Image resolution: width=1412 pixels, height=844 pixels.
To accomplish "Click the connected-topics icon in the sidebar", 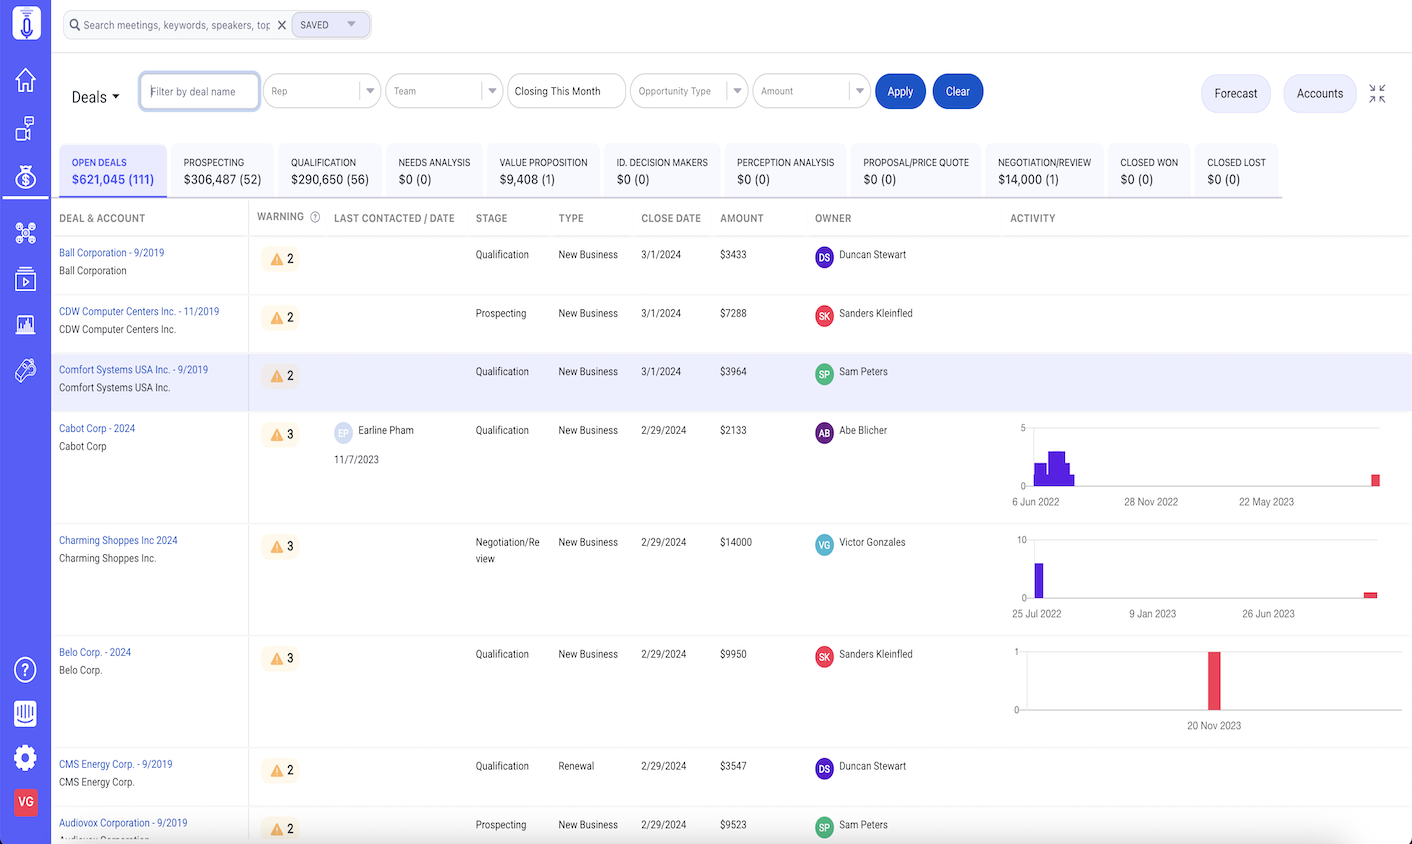I will pyautogui.click(x=25, y=232).
